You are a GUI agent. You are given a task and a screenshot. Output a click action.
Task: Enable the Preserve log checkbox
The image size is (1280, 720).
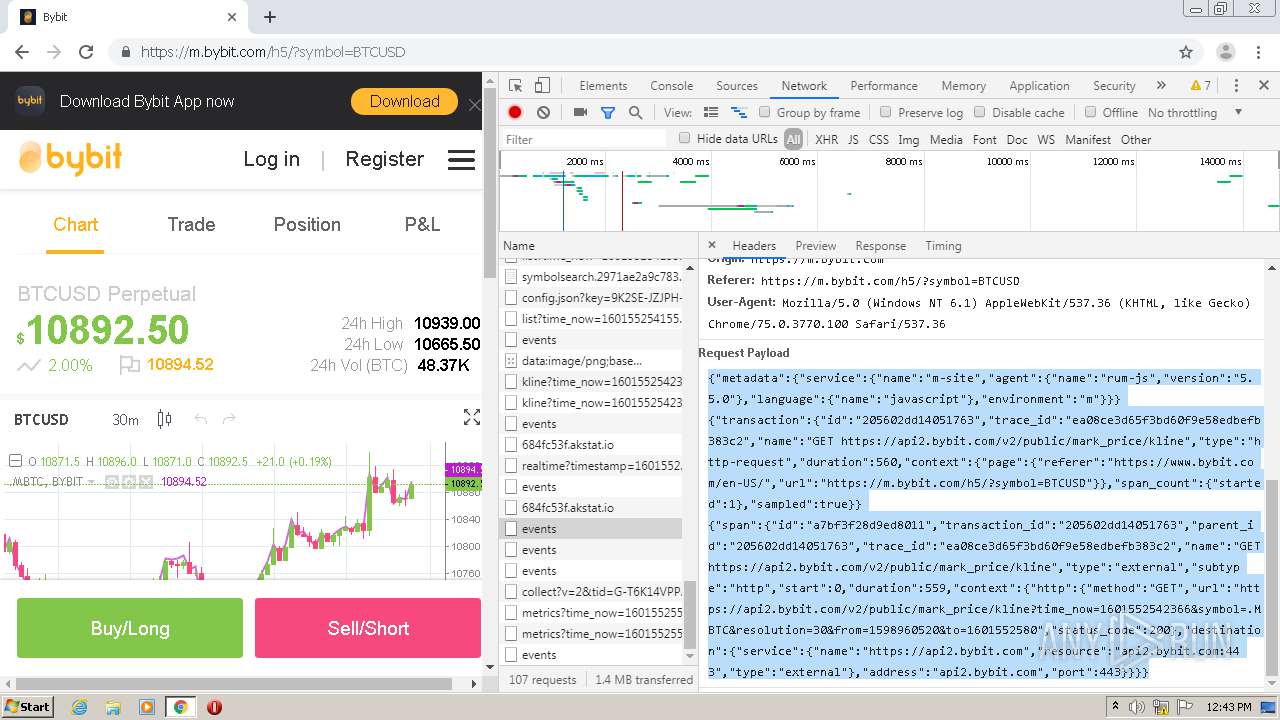[885, 112]
